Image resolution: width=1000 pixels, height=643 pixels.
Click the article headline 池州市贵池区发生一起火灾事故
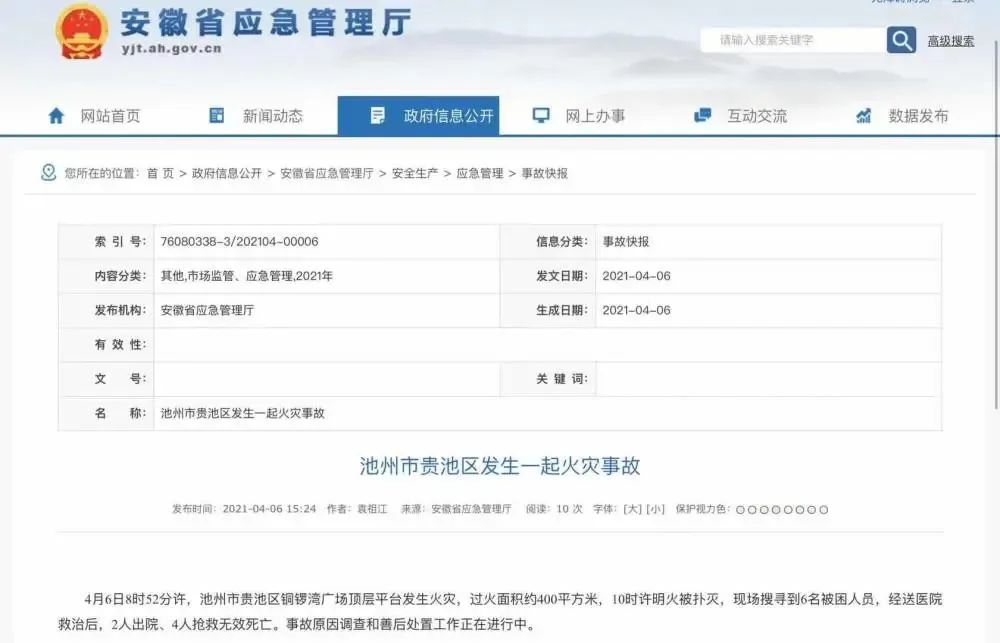pyautogui.click(x=500, y=466)
